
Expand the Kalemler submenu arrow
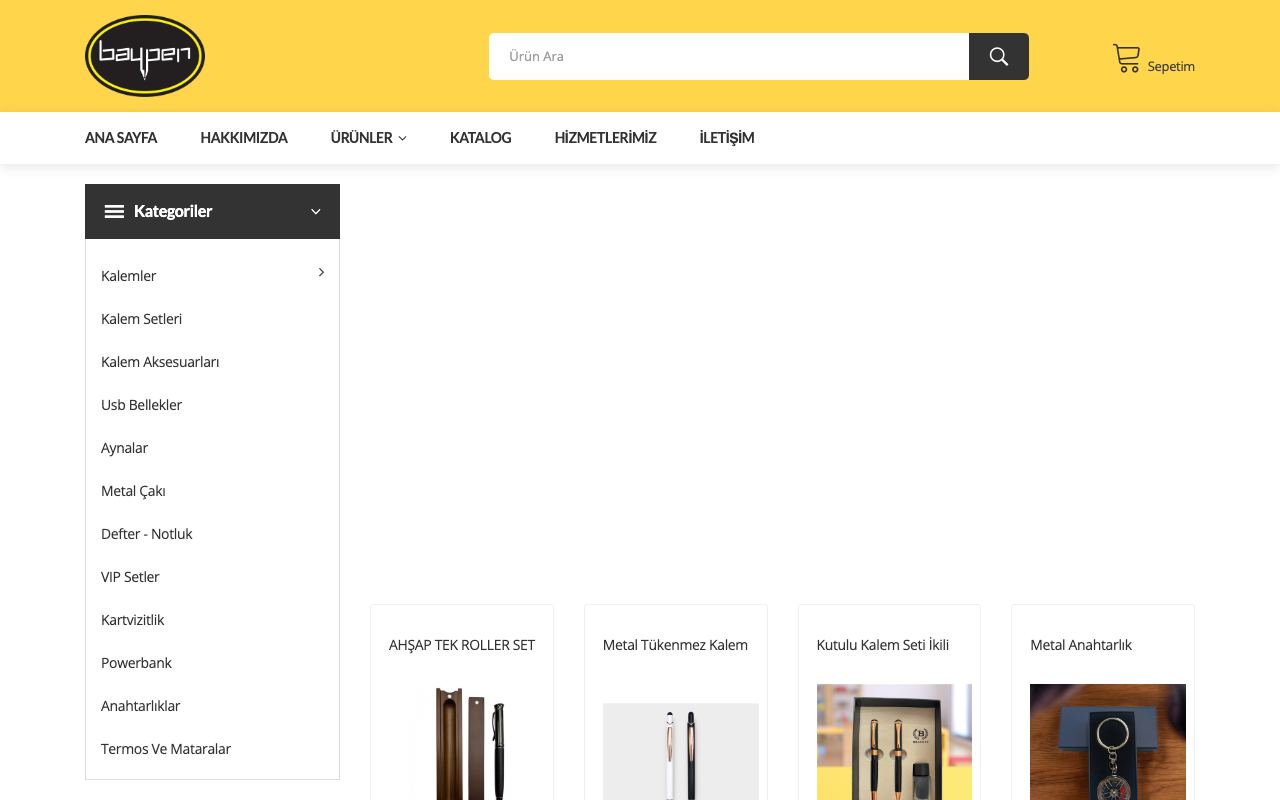pyautogui.click(x=321, y=272)
